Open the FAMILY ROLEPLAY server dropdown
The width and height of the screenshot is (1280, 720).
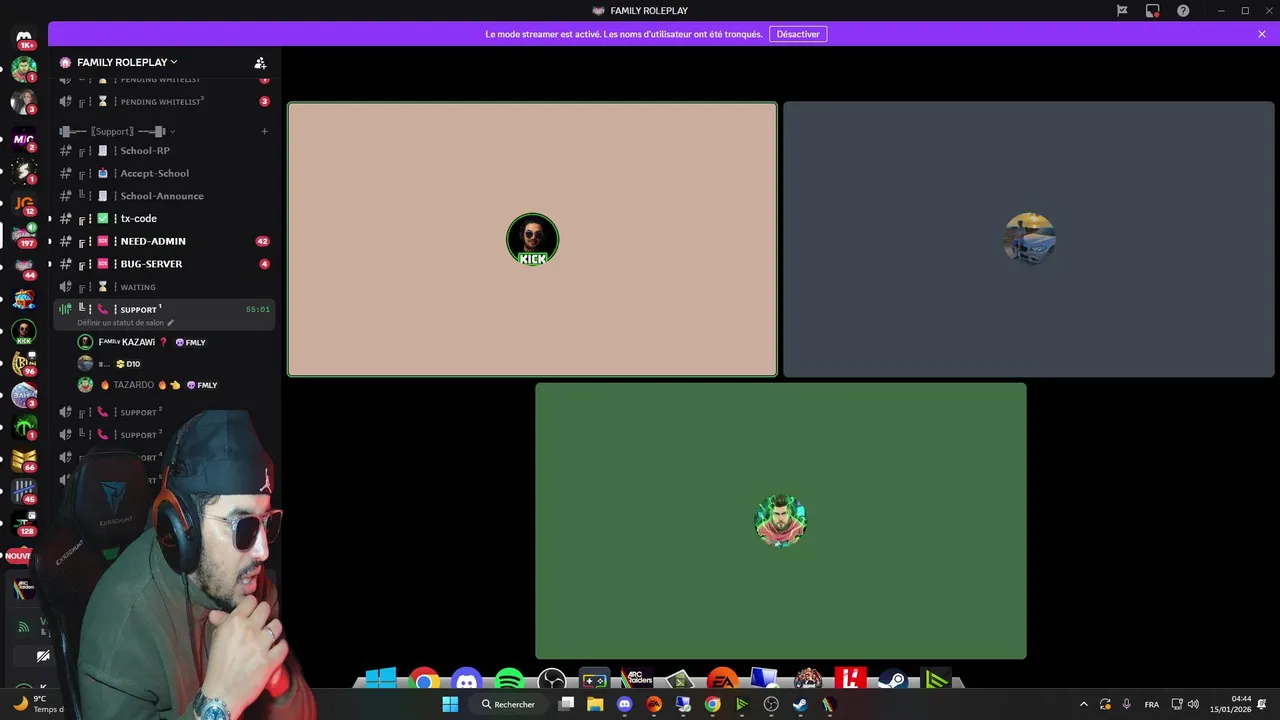pos(127,62)
